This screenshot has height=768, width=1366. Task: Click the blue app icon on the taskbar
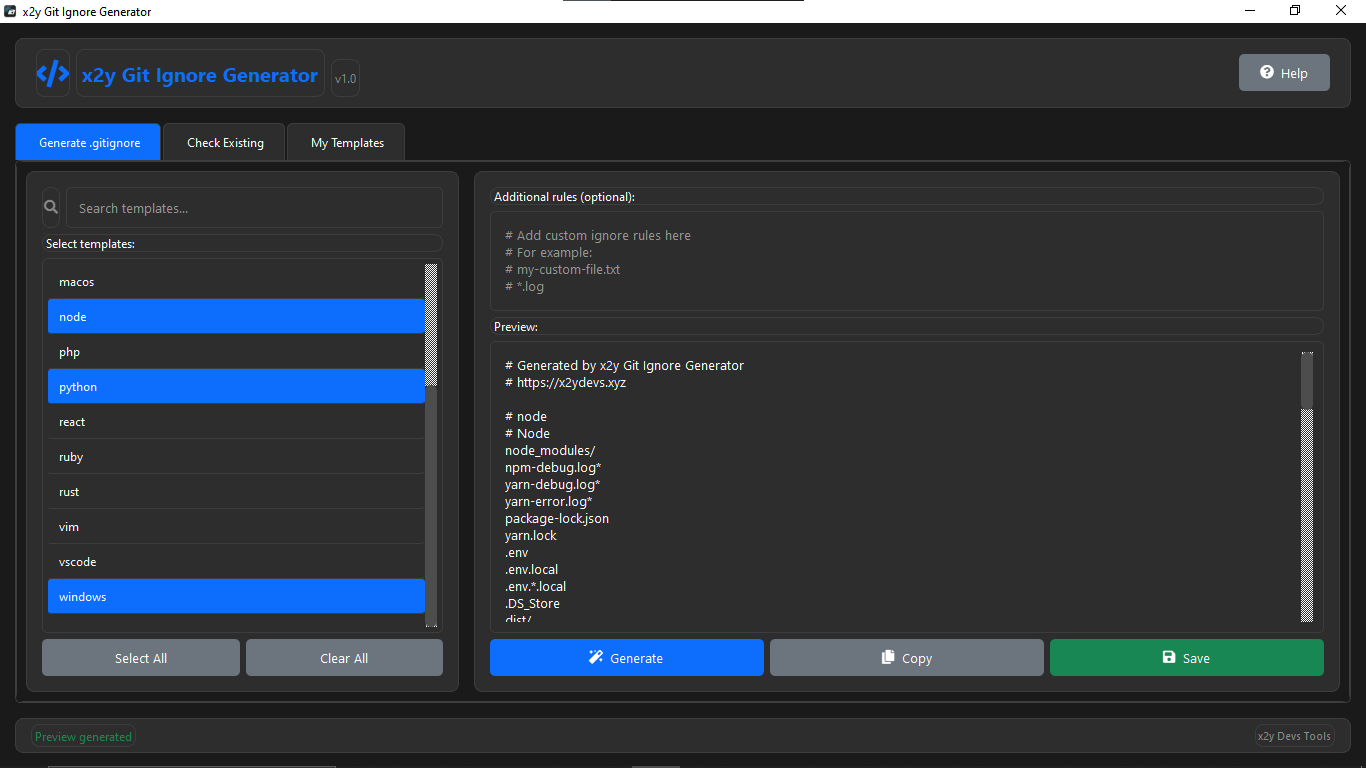655,765
